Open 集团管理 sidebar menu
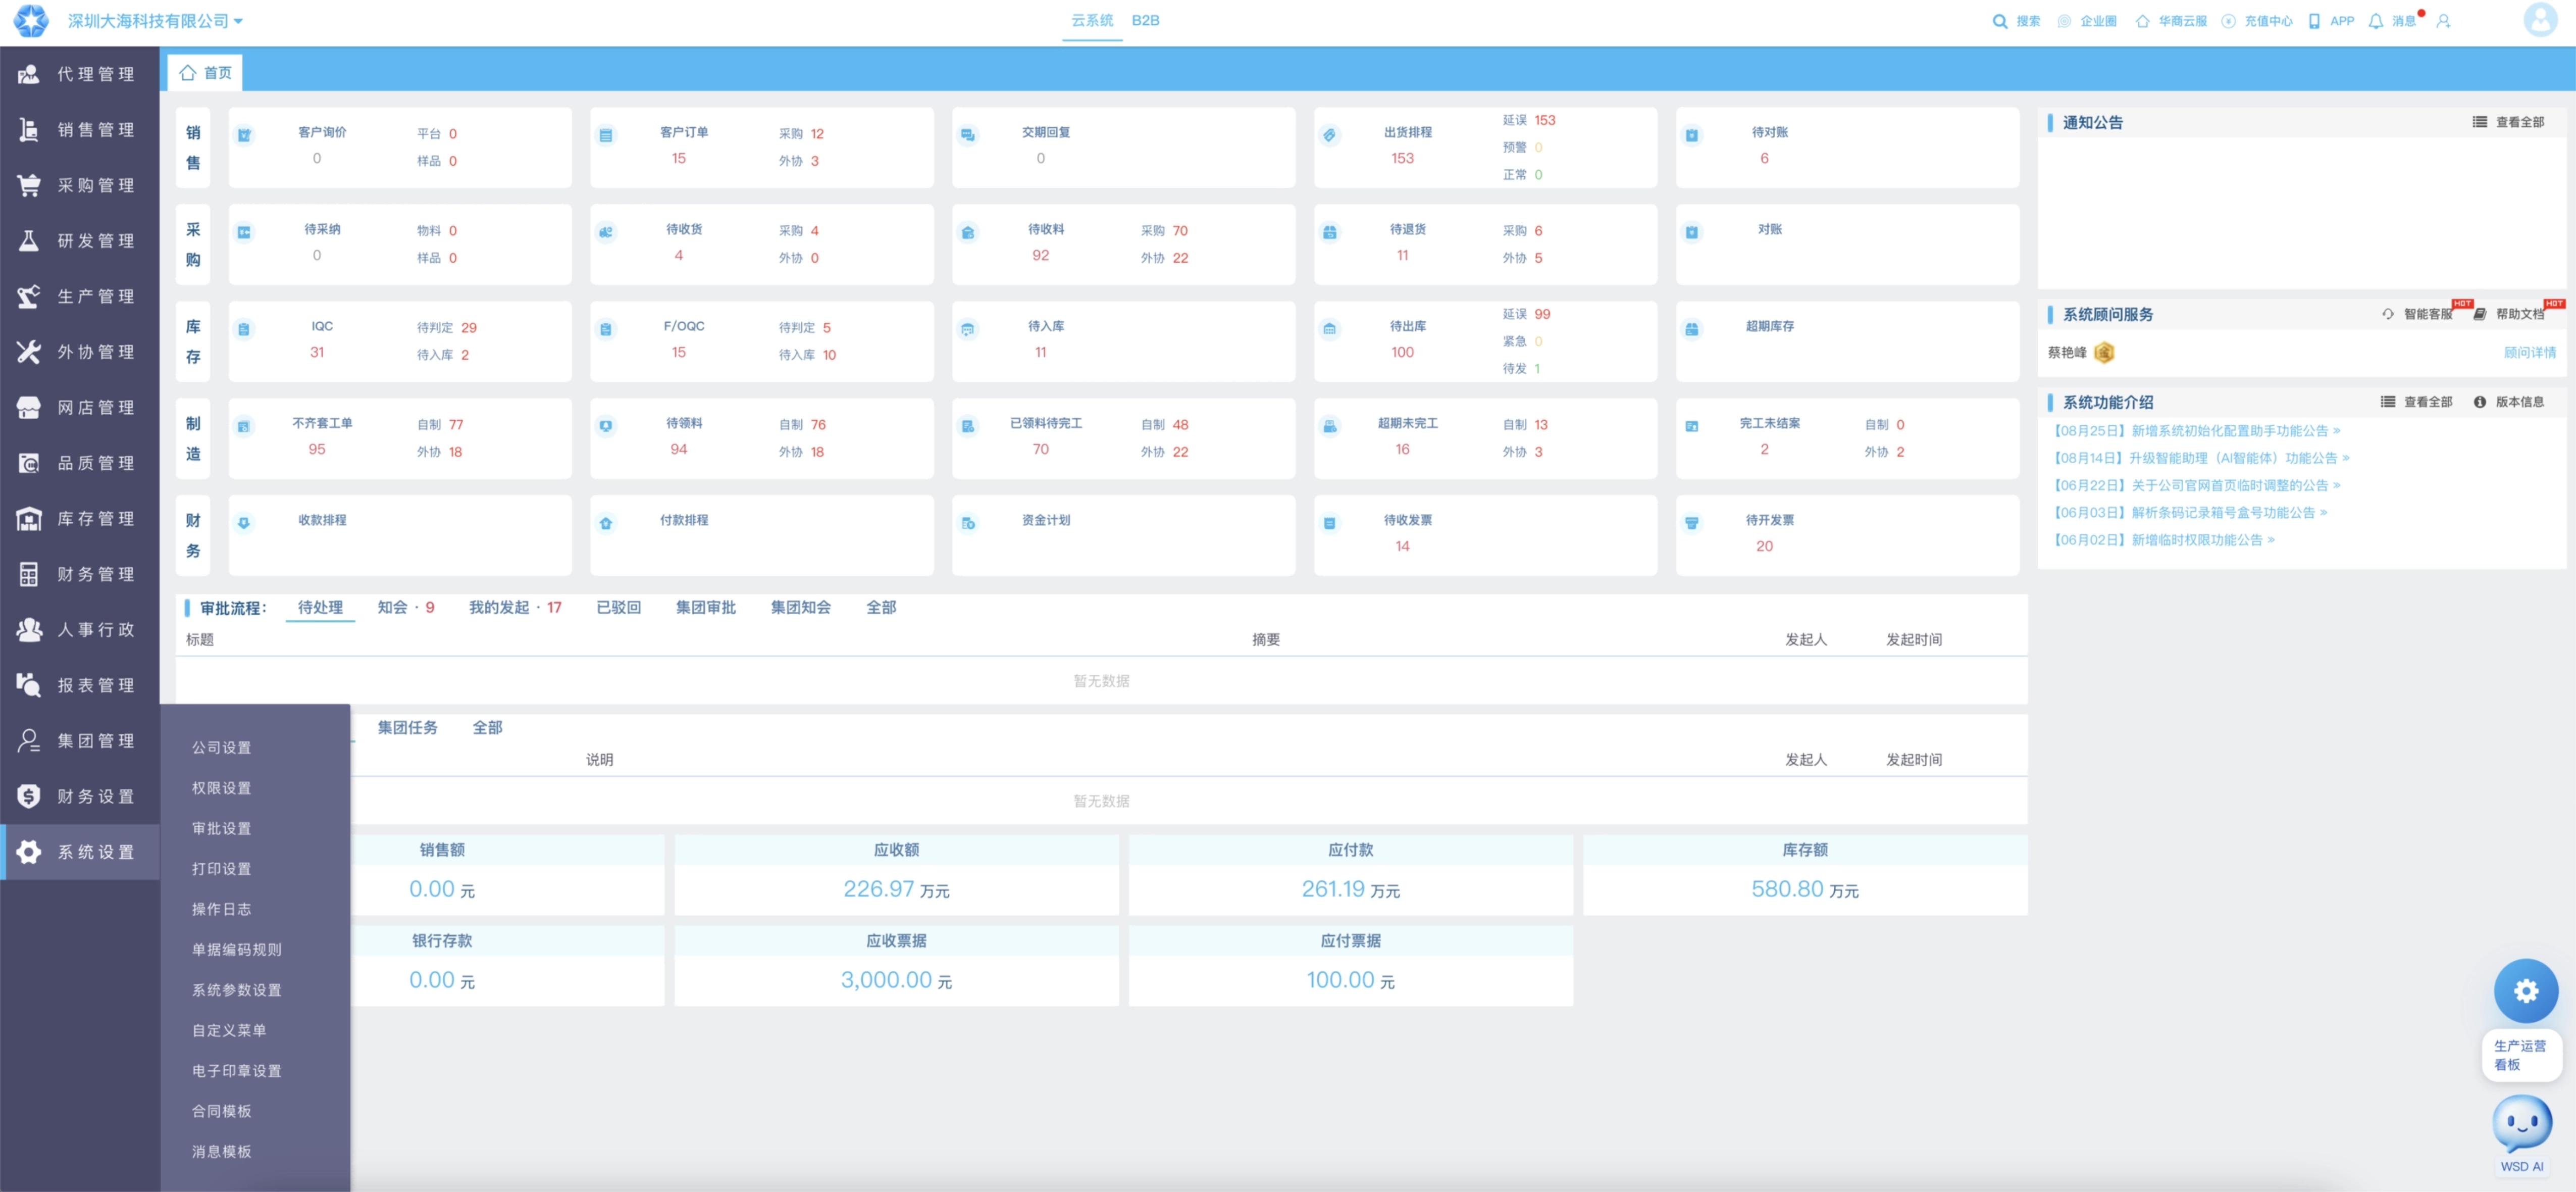Viewport: 2576px width, 1192px height. [79, 740]
